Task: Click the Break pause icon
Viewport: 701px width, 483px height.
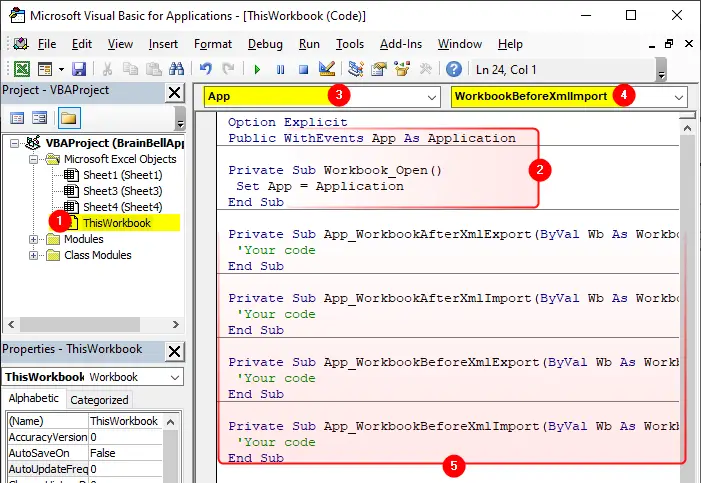Action: tap(280, 69)
